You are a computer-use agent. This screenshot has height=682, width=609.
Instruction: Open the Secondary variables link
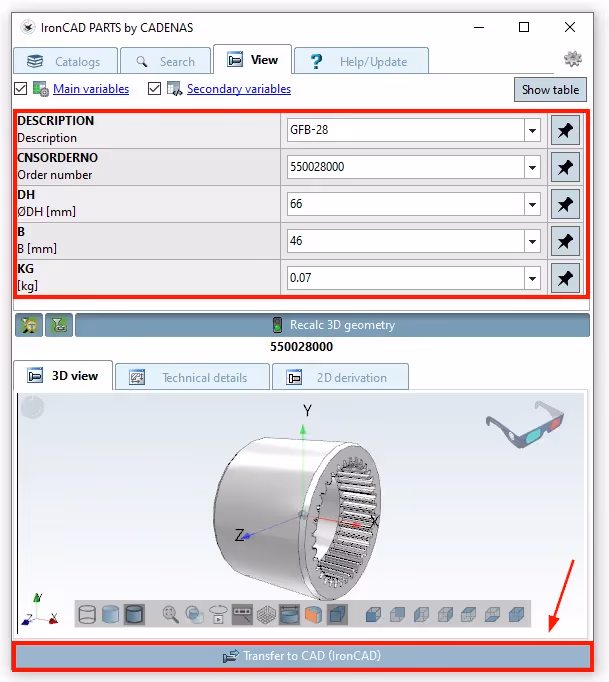click(x=239, y=89)
